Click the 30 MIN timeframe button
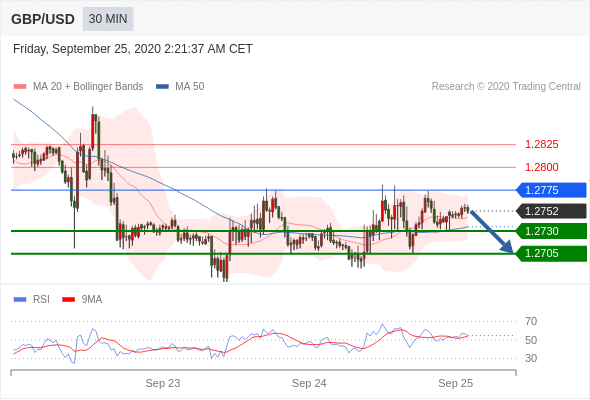This screenshot has width=590, height=400. click(x=108, y=18)
